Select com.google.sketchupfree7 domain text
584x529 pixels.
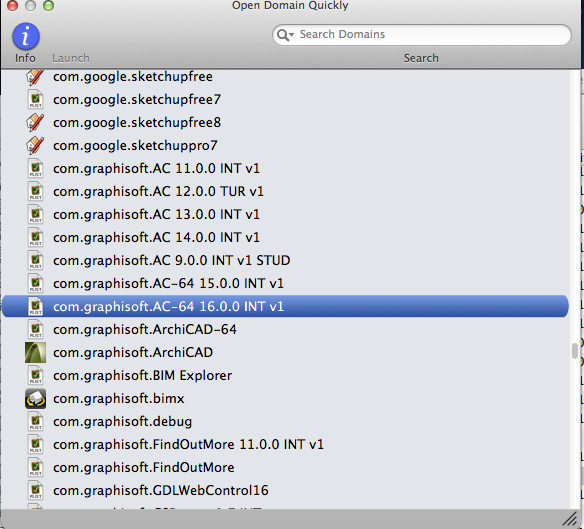point(137,100)
